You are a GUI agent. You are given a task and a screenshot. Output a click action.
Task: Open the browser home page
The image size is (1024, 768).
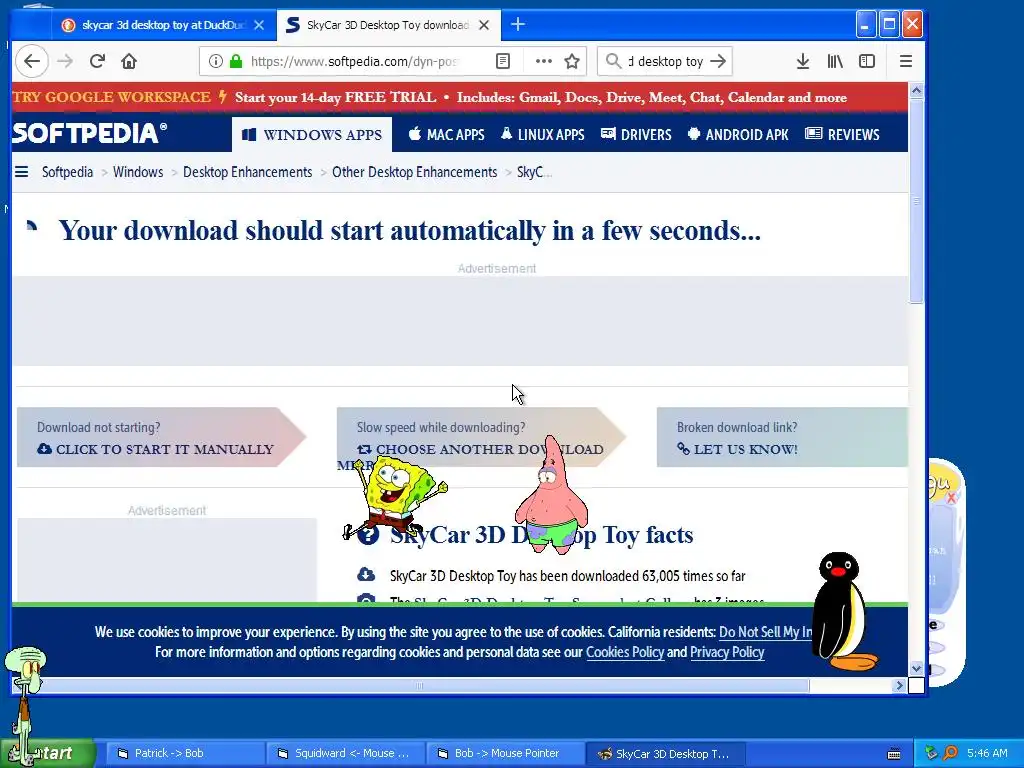coord(129,61)
